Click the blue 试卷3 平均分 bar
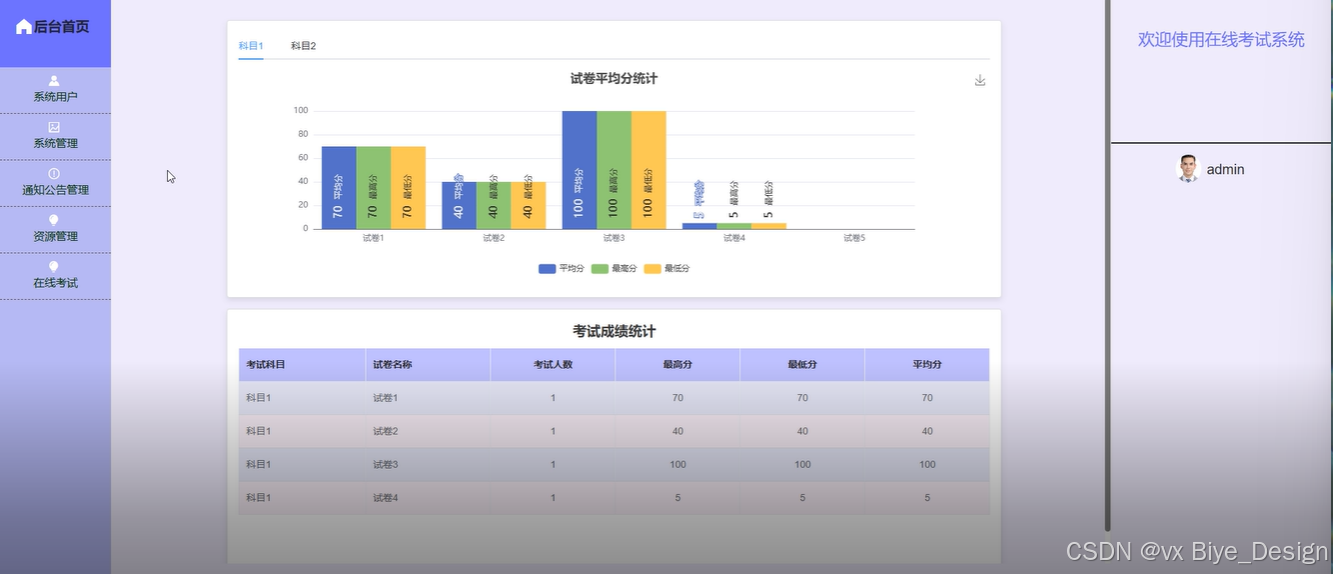This screenshot has width=1333, height=574. [579, 170]
